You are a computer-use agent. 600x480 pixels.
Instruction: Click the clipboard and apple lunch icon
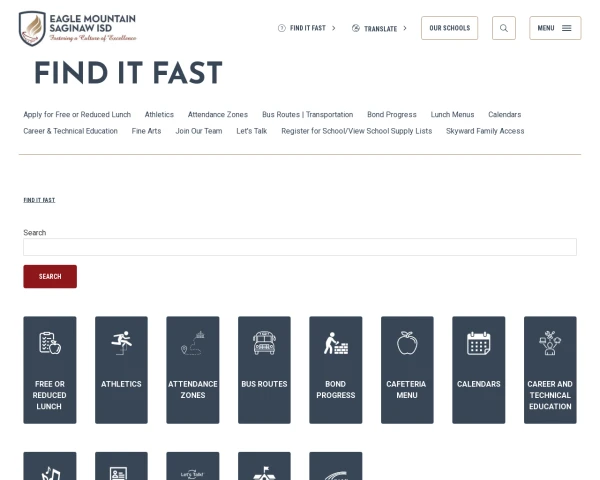tap(50, 343)
